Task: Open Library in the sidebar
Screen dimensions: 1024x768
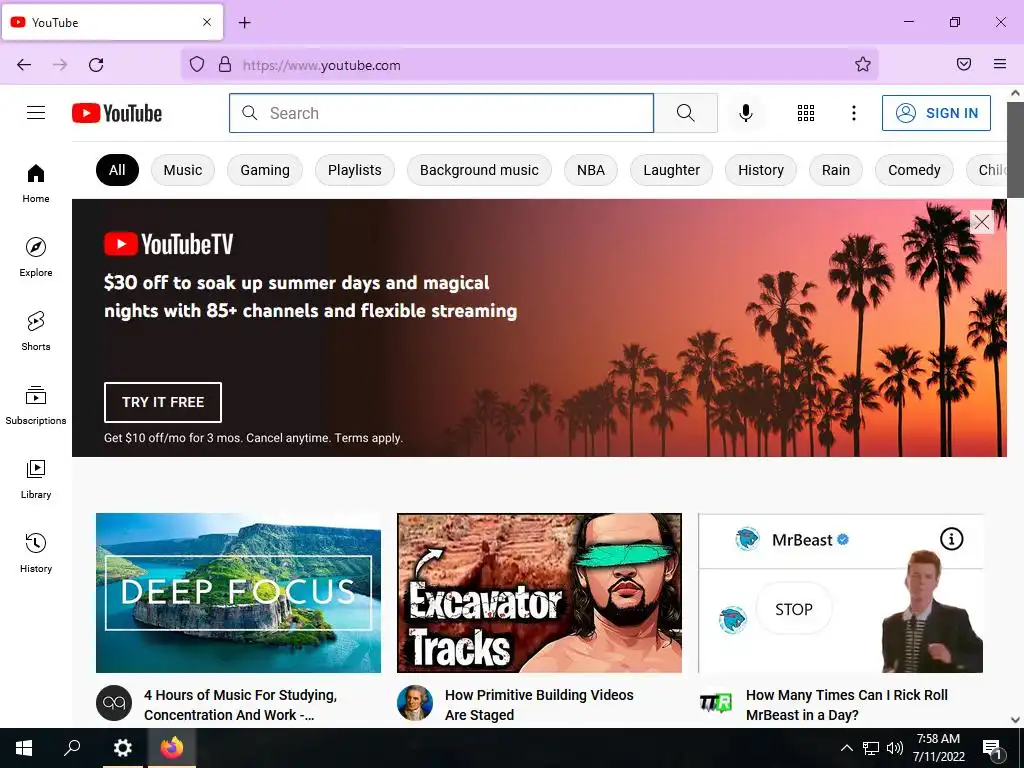Action: tap(36, 479)
